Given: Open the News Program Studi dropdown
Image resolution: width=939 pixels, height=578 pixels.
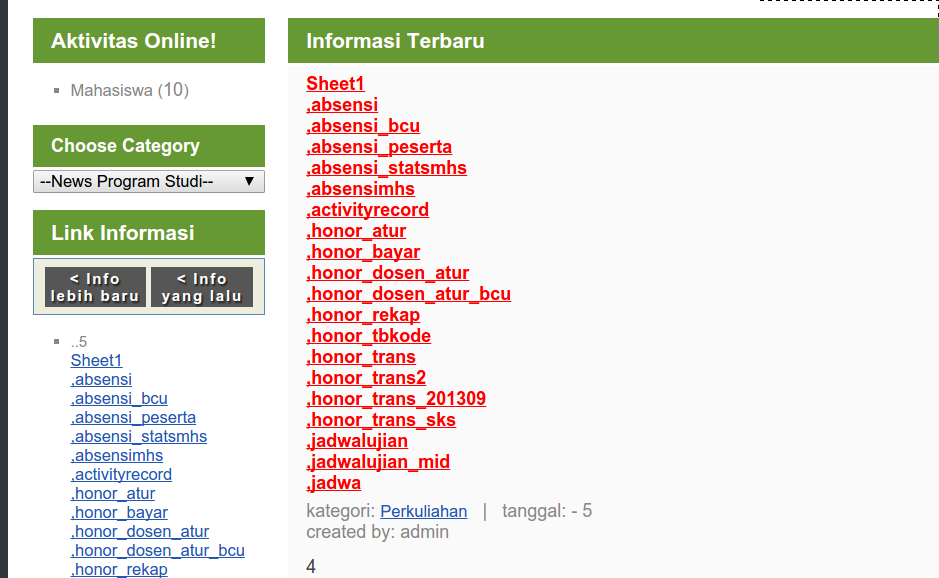Looking at the screenshot, I should pyautogui.click(x=148, y=181).
